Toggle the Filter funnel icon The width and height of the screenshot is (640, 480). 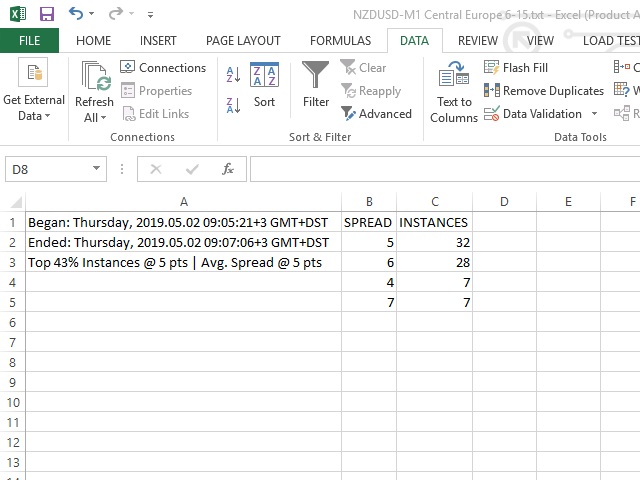pos(316,85)
